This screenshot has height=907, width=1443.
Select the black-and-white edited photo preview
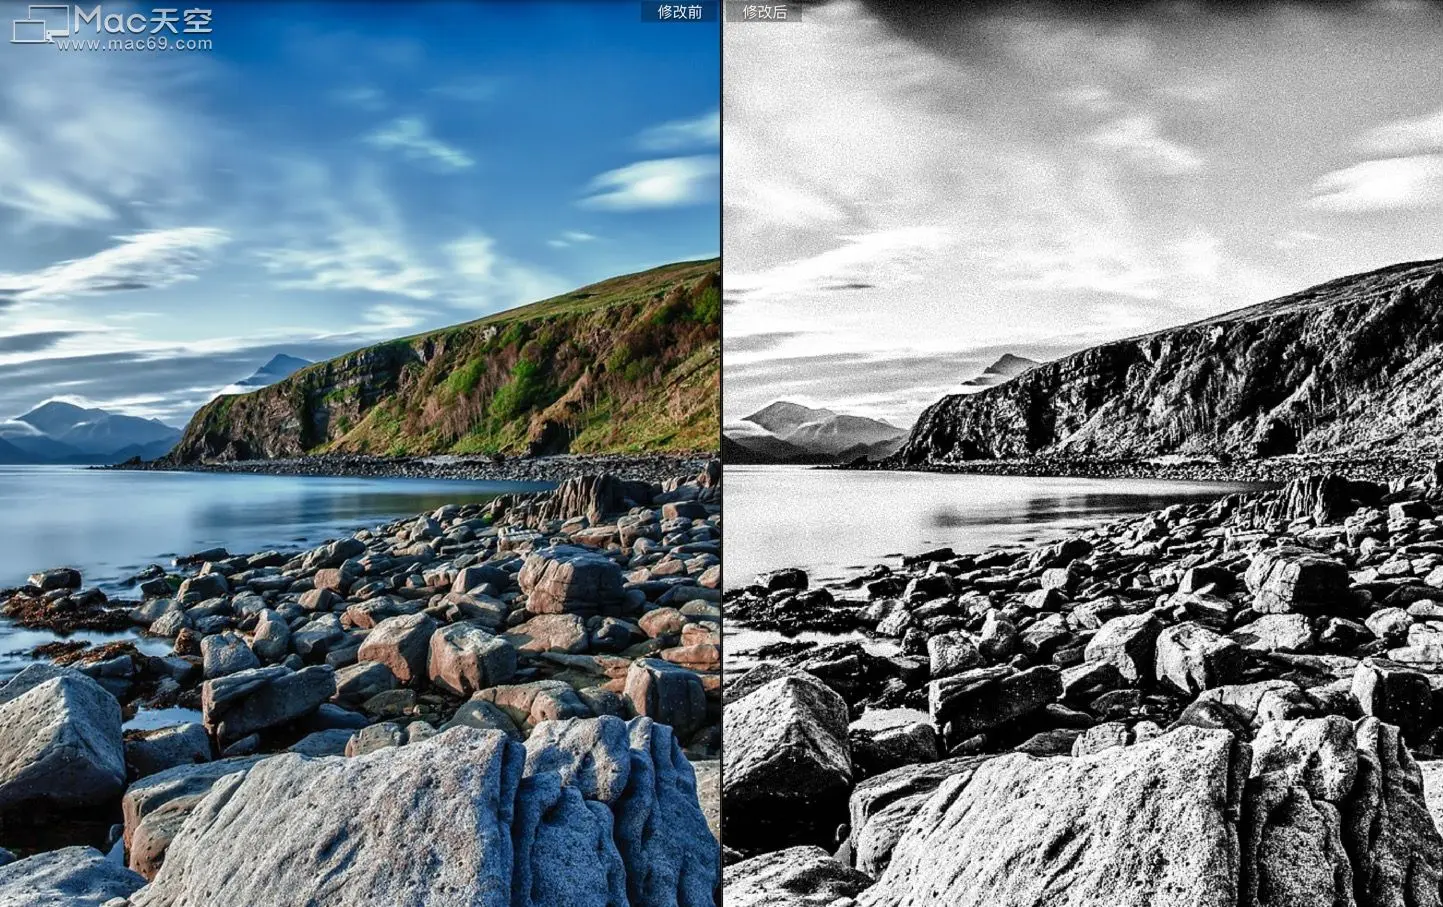[x=1083, y=454]
